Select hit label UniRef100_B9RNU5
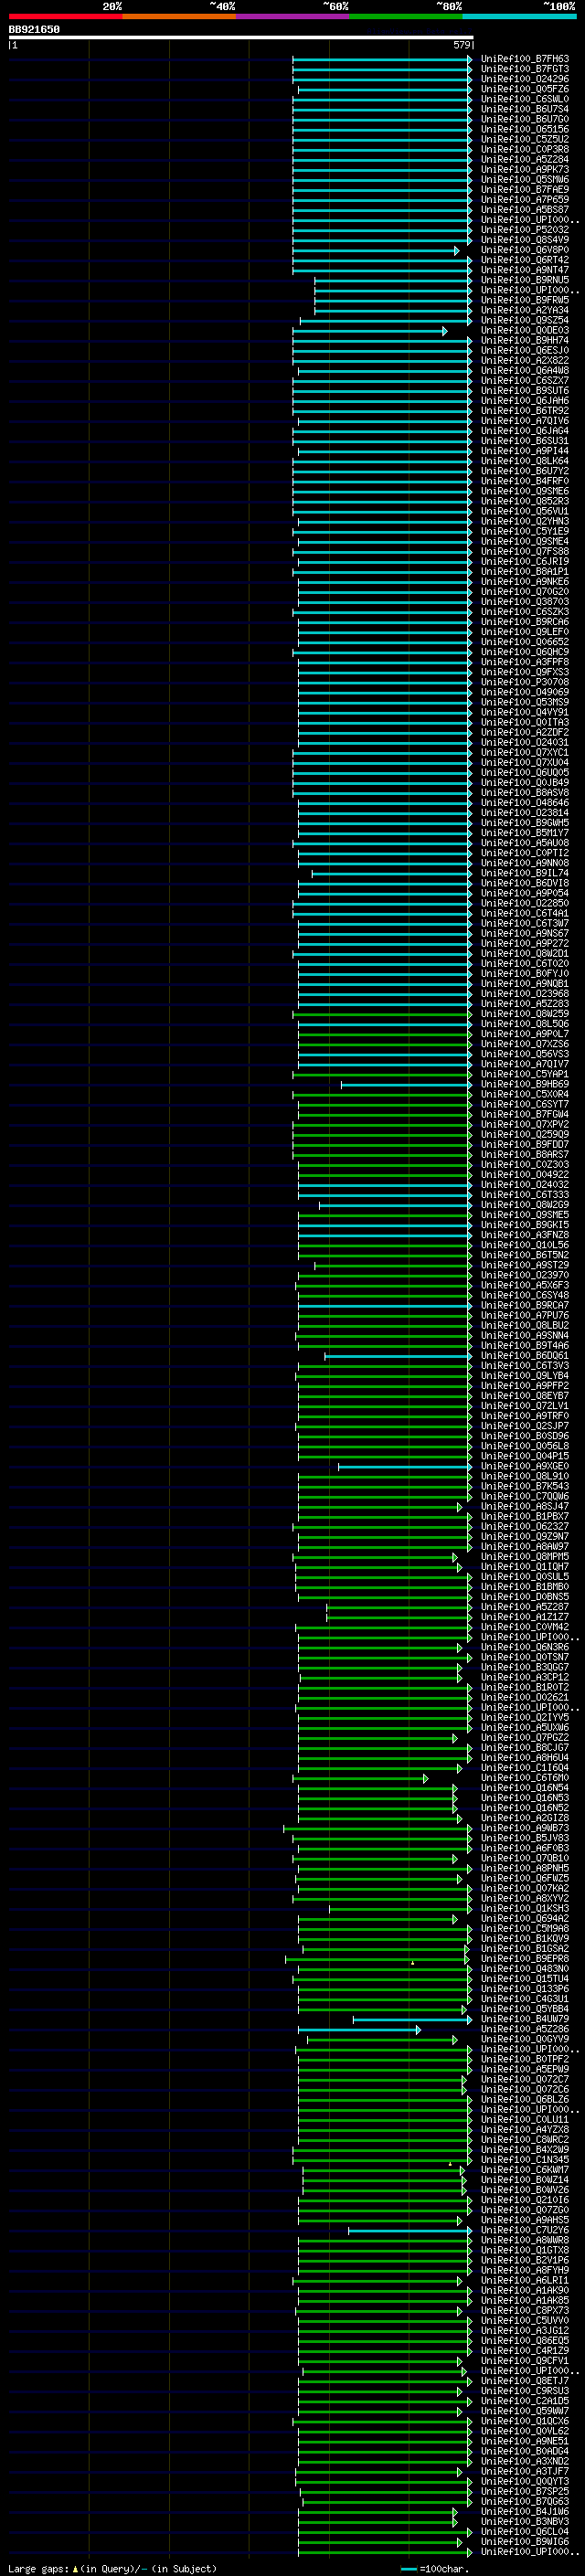 [x=525, y=280]
